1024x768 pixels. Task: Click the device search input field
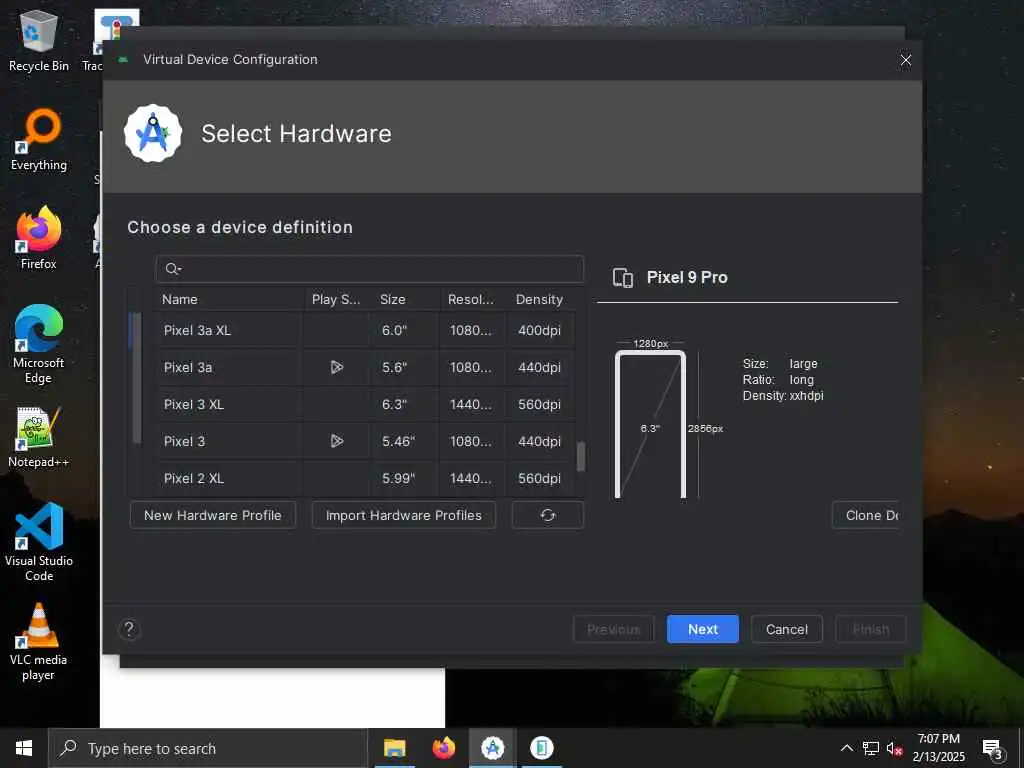pyautogui.click(x=370, y=269)
